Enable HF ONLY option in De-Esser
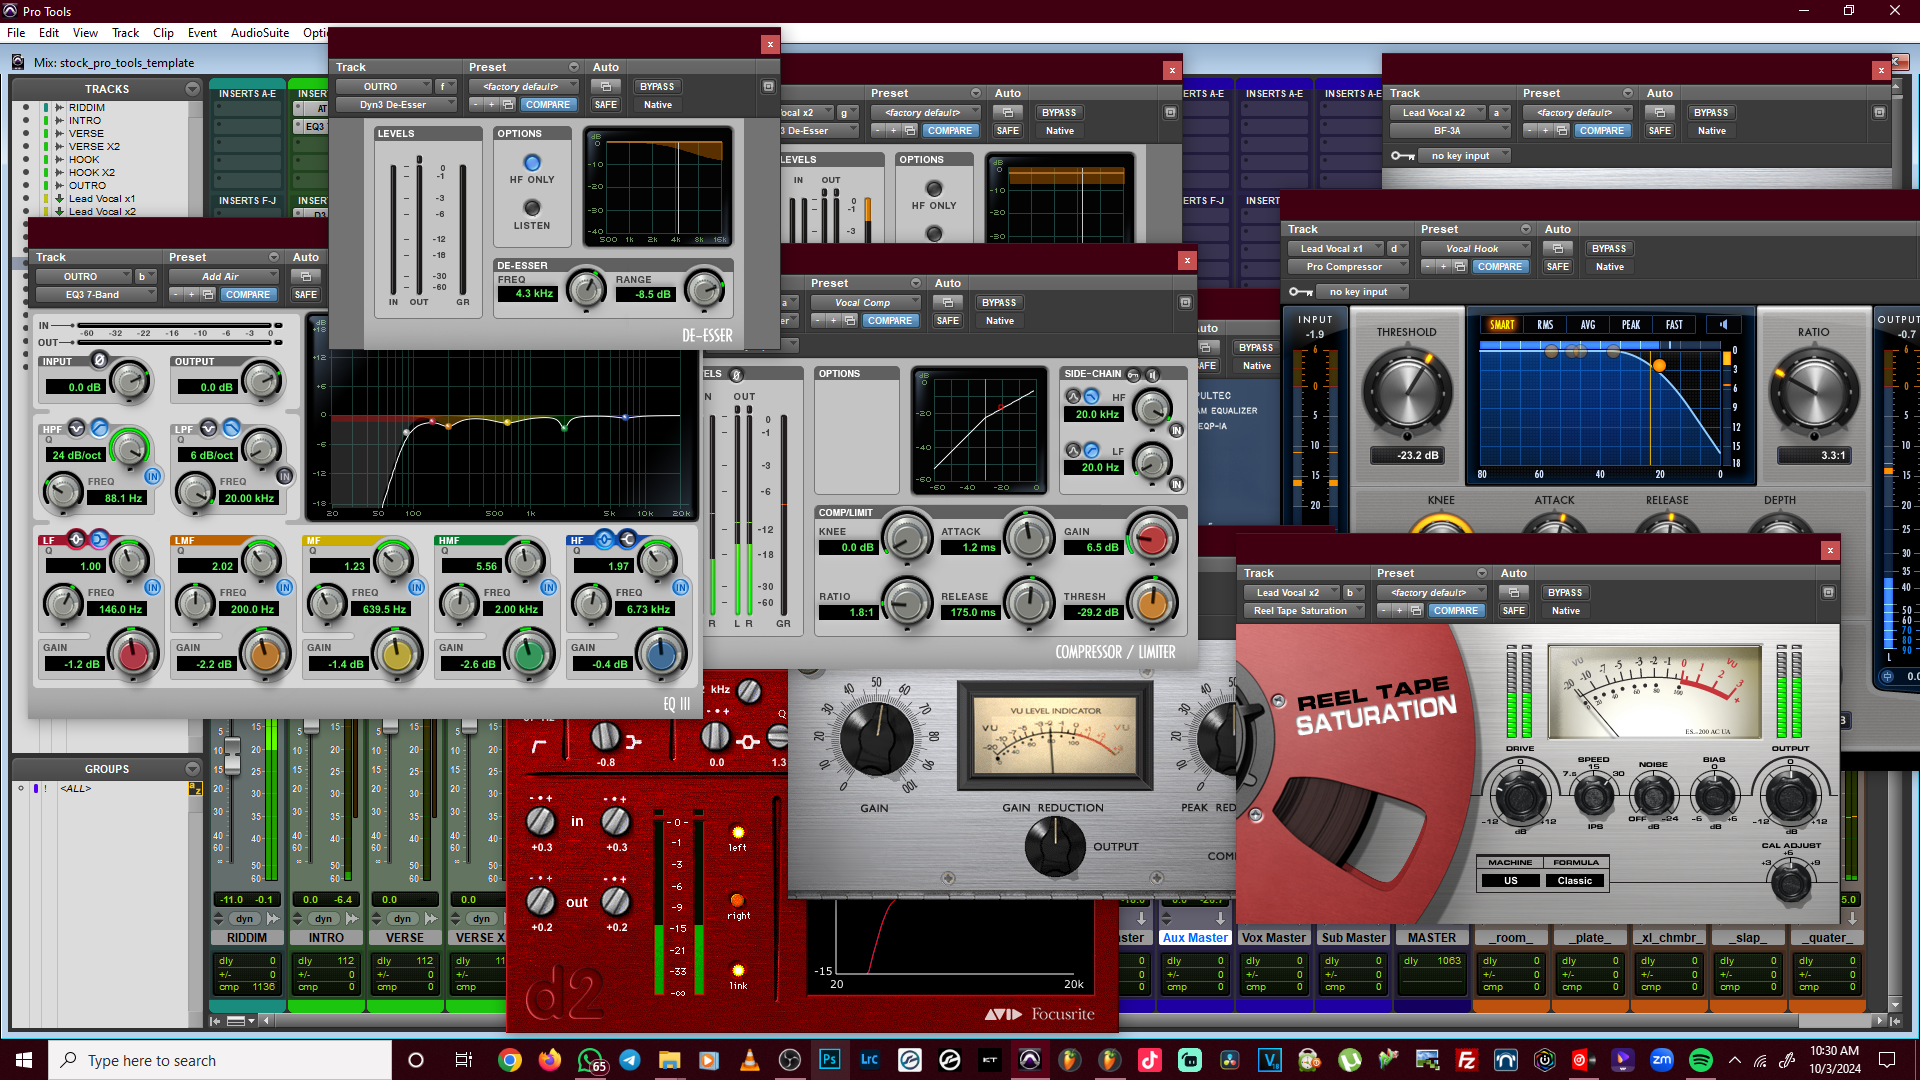The width and height of the screenshot is (1920, 1080). (x=532, y=163)
